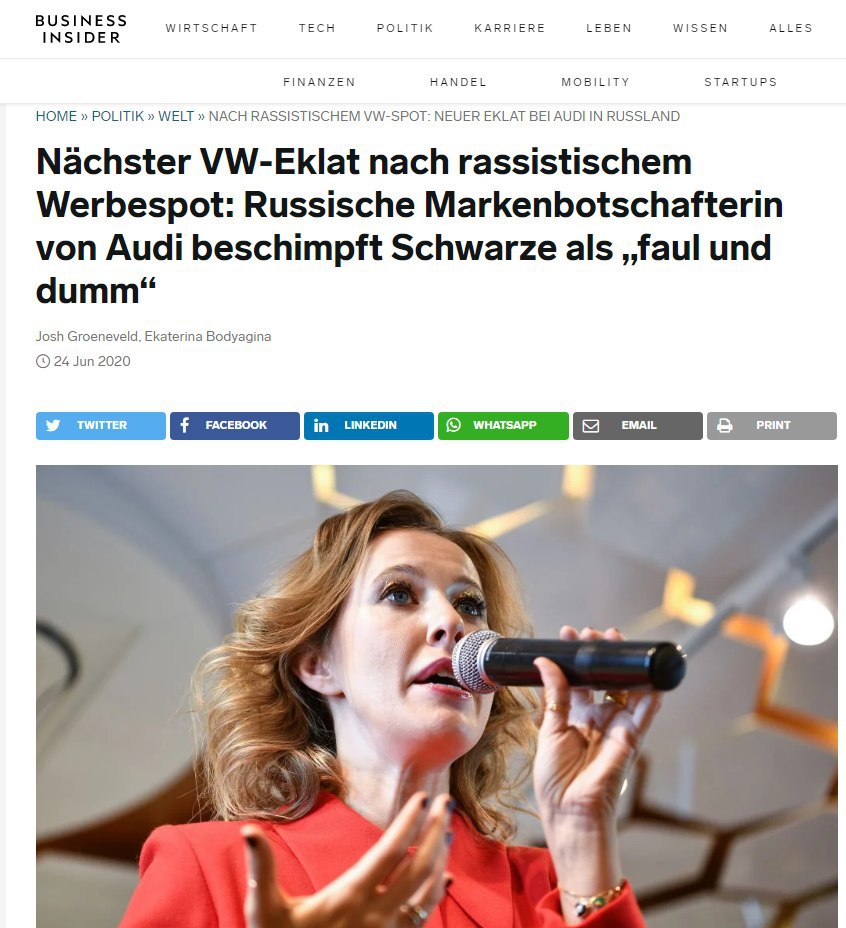Click the WhatsApp logo icon
Screen dimensions: 846x928
pyautogui.click(x=453, y=425)
